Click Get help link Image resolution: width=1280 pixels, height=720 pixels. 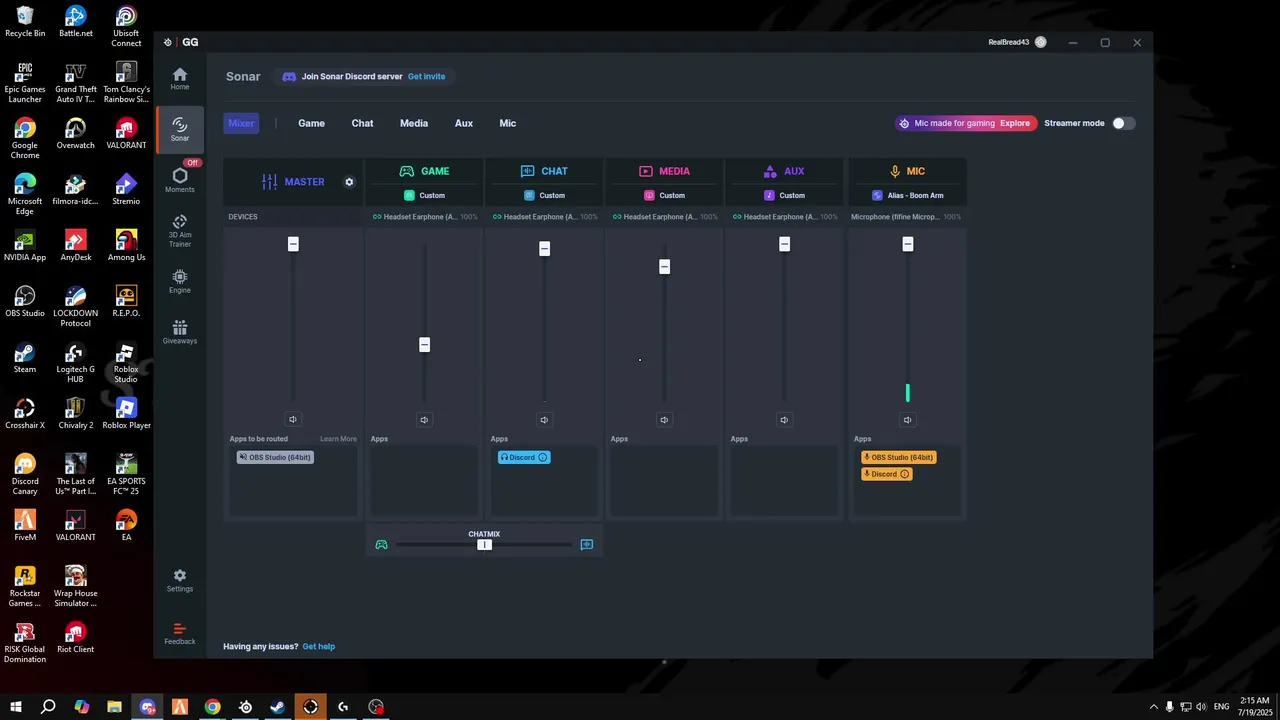(x=319, y=647)
